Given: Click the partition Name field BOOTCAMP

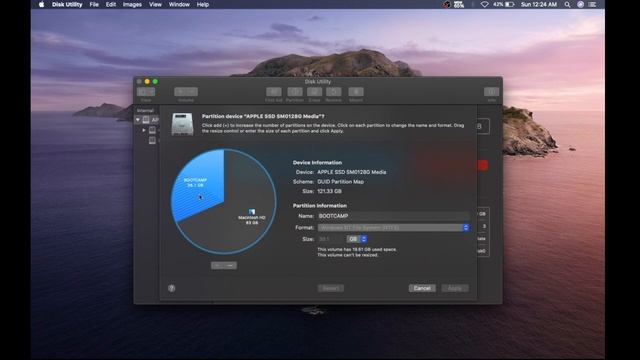Looking at the screenshot, I should (x=393, y=216).
